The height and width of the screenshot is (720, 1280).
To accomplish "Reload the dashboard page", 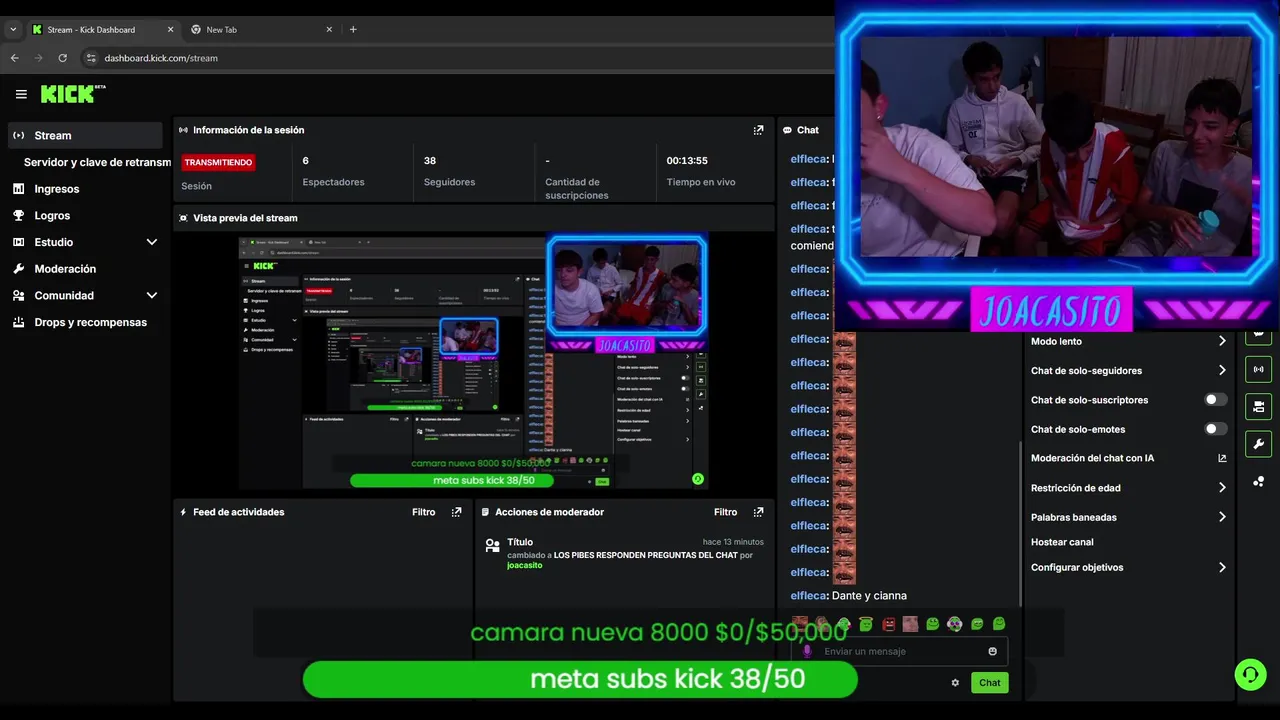I will pyautogui.click(x=62, y=58).
